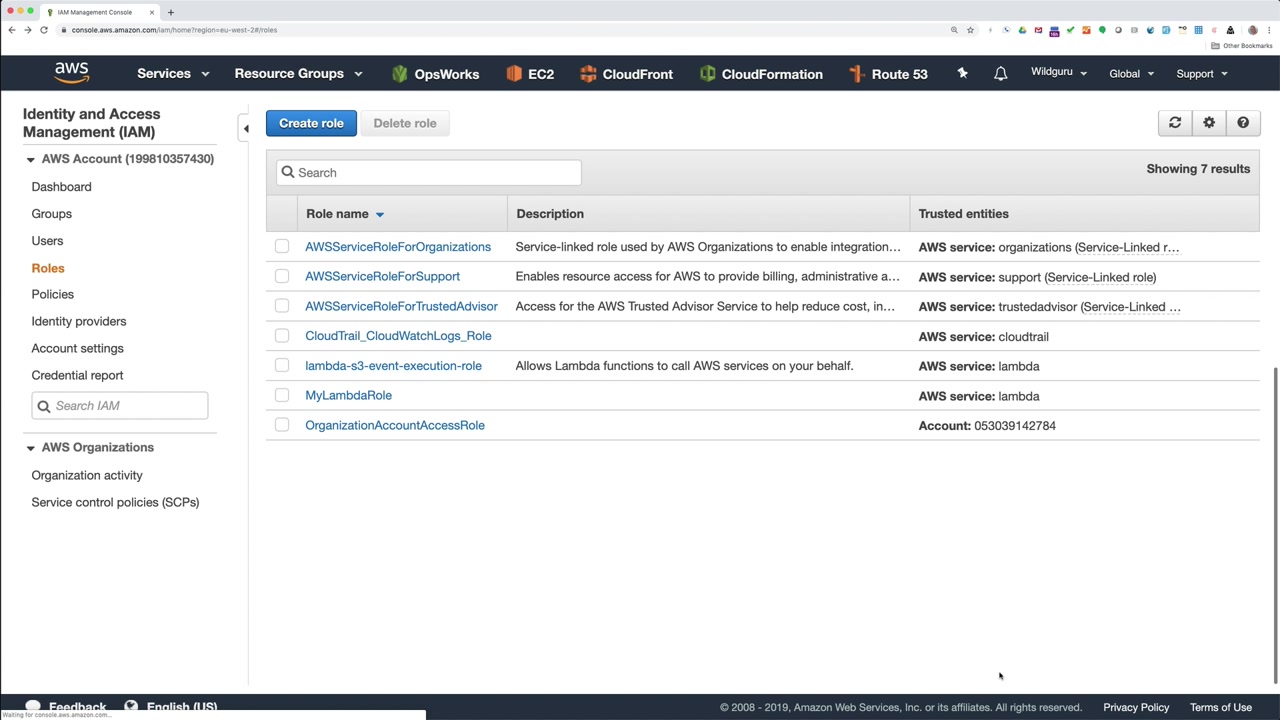Collapse the IAM side navigation panel
Screen dimensions: 1280x720
[x=246, y=128]
